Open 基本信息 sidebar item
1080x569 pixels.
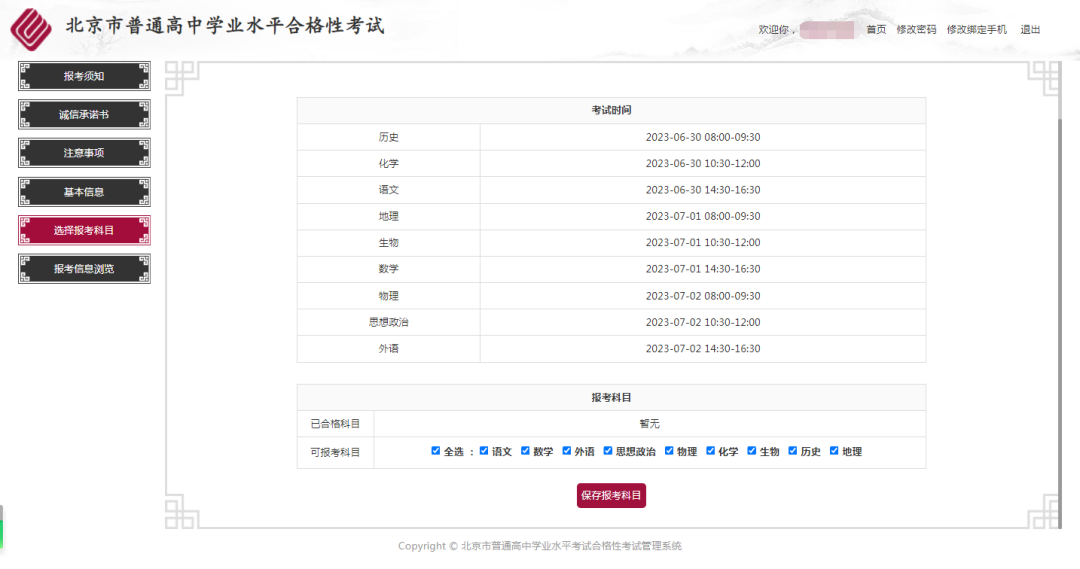84,192
